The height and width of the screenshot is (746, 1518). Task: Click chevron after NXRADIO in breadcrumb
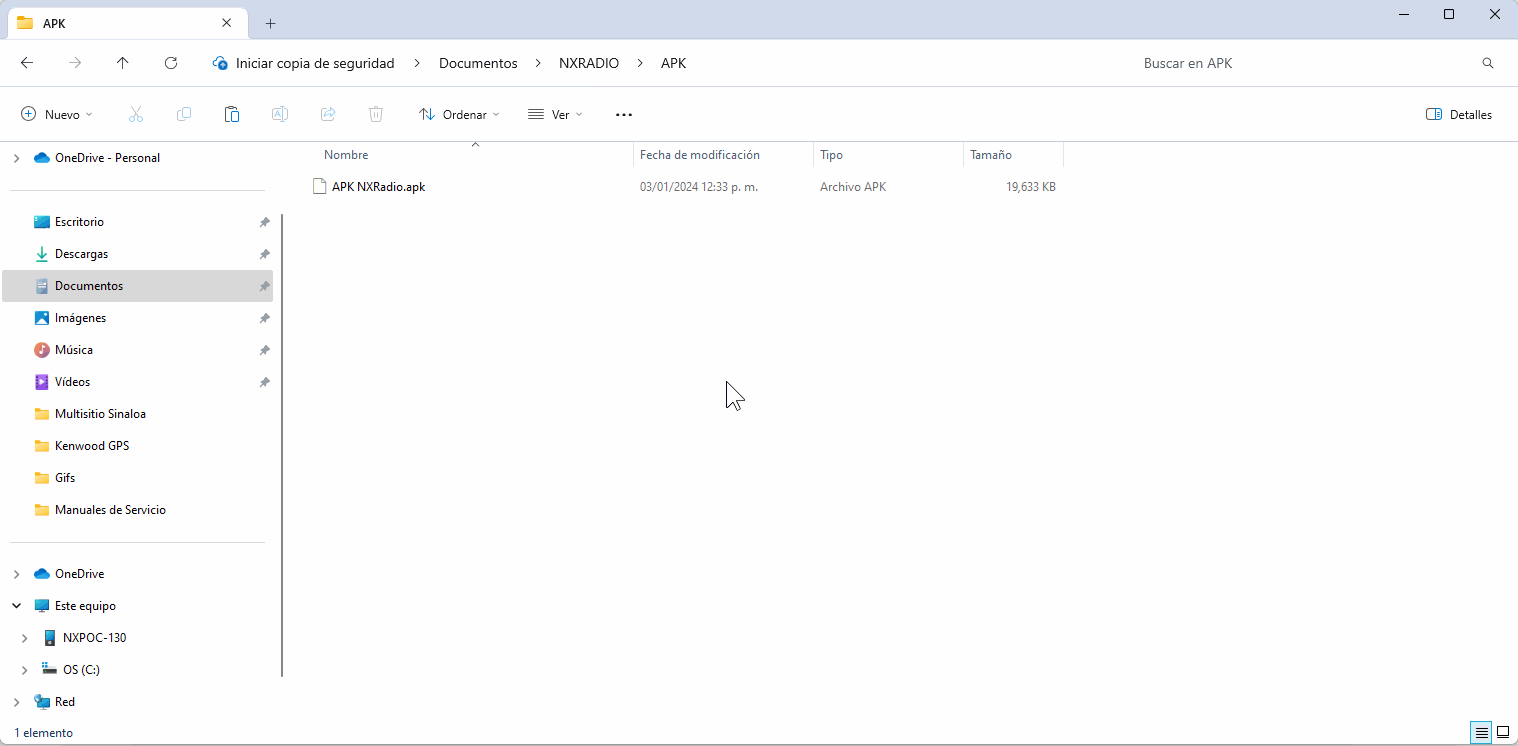[x=640, y=63]
